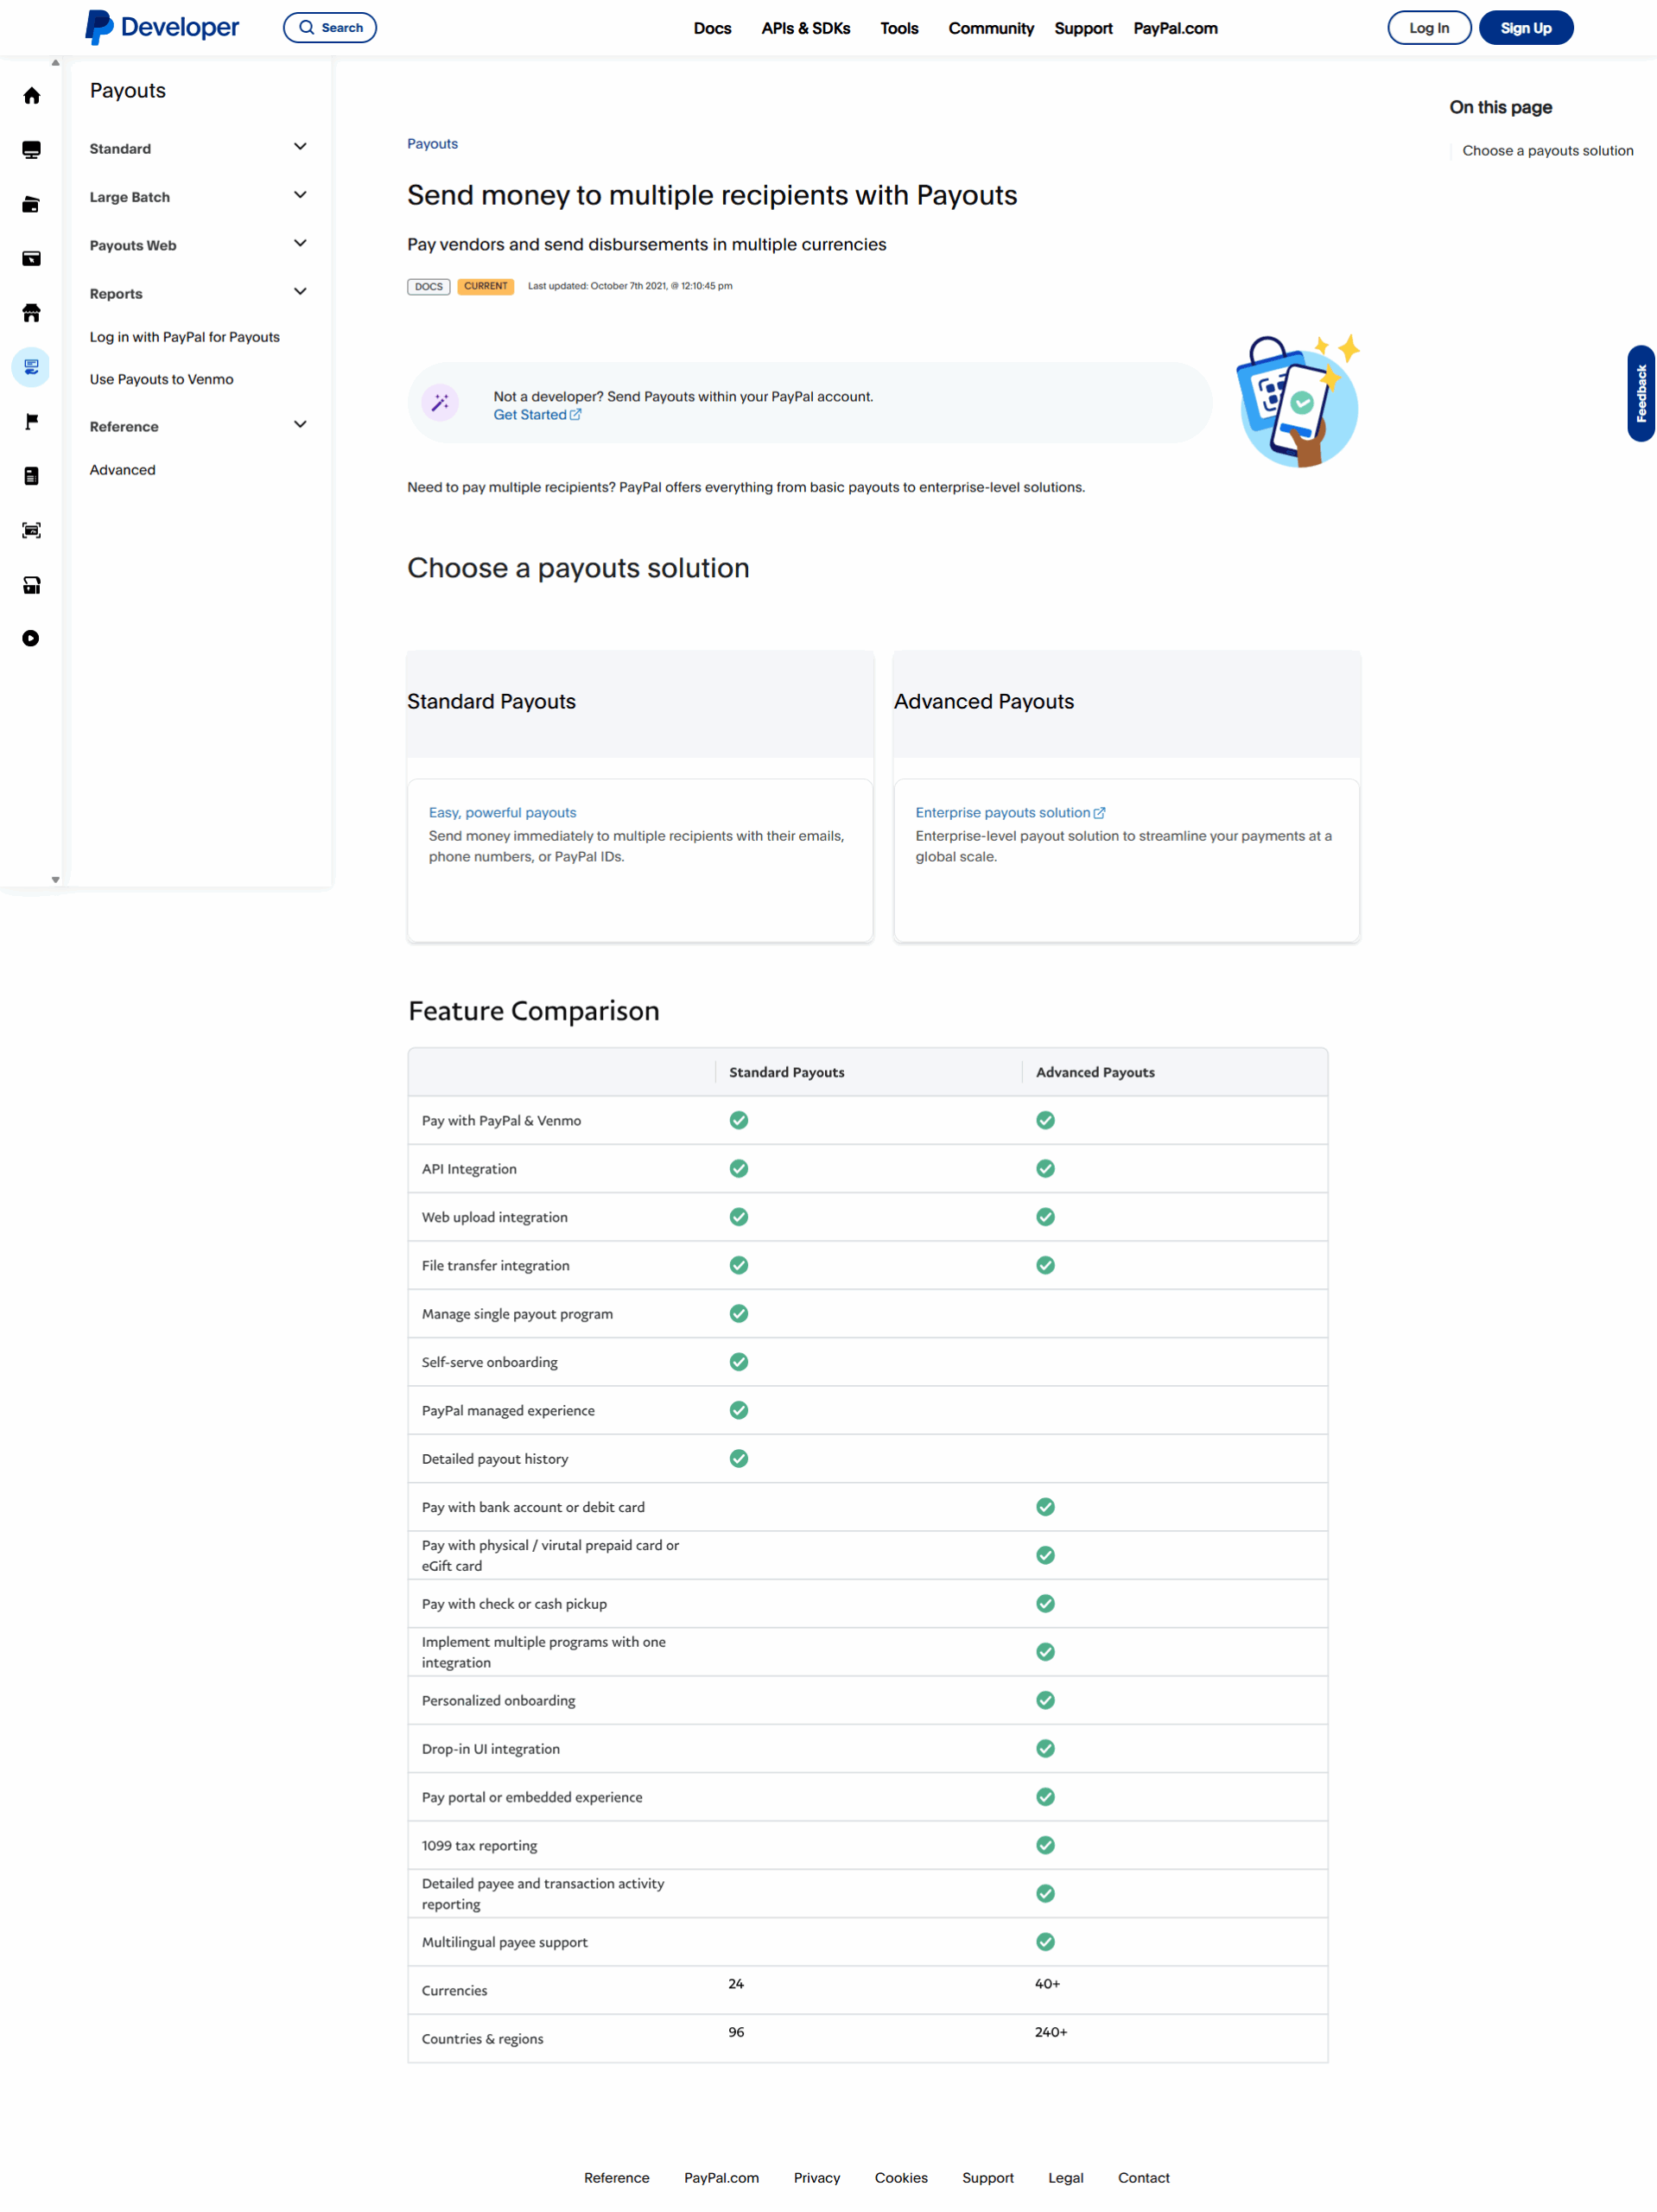Open the Support menu in the top header
1657x2212 pixels.
[x=1083, y=28]
